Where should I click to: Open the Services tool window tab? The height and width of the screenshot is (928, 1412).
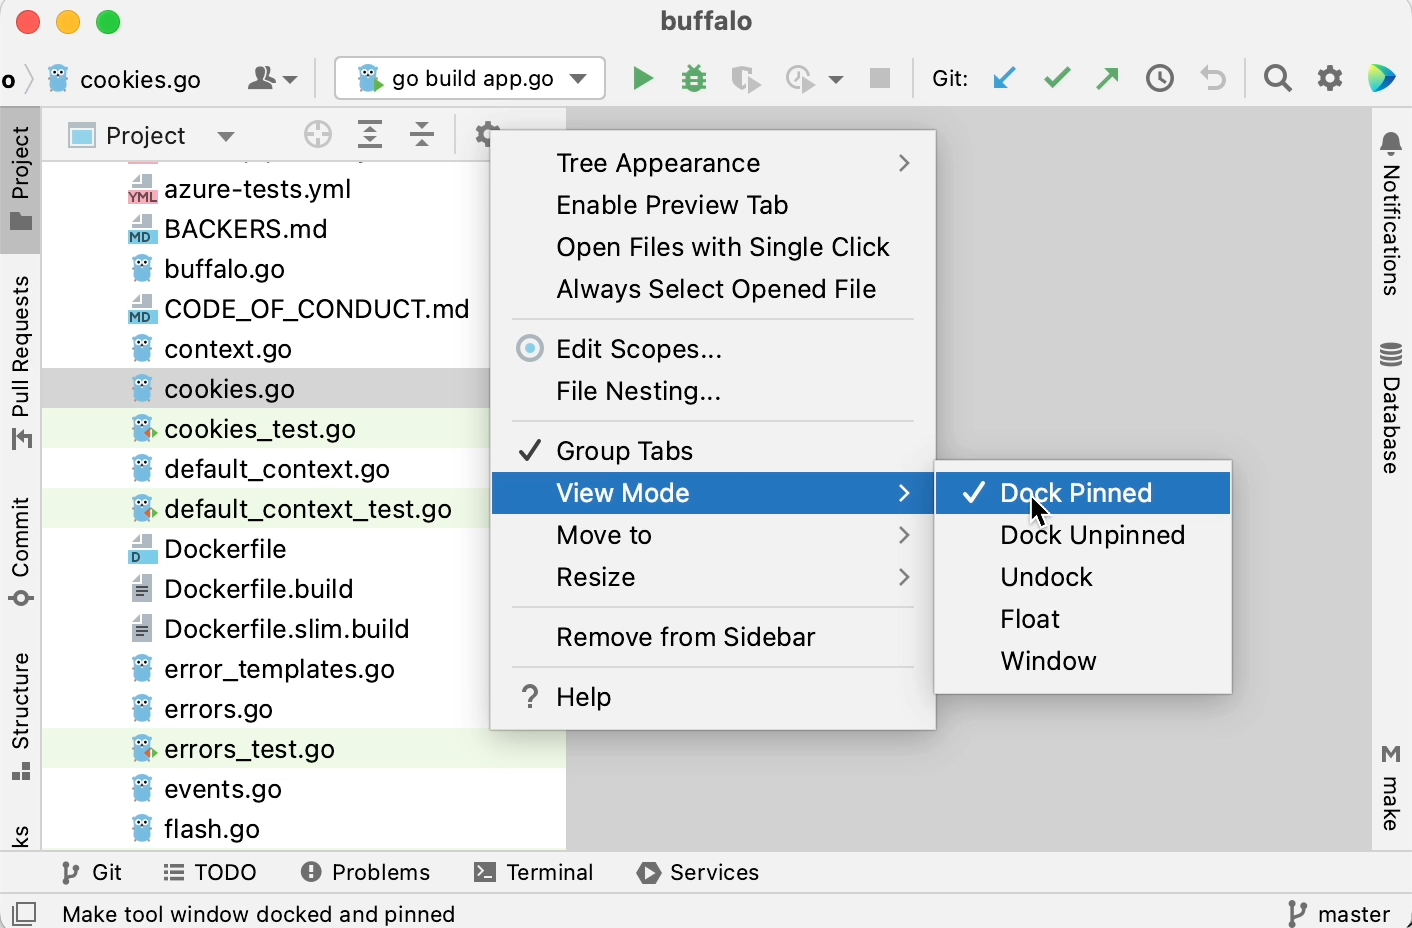[699, 872]
